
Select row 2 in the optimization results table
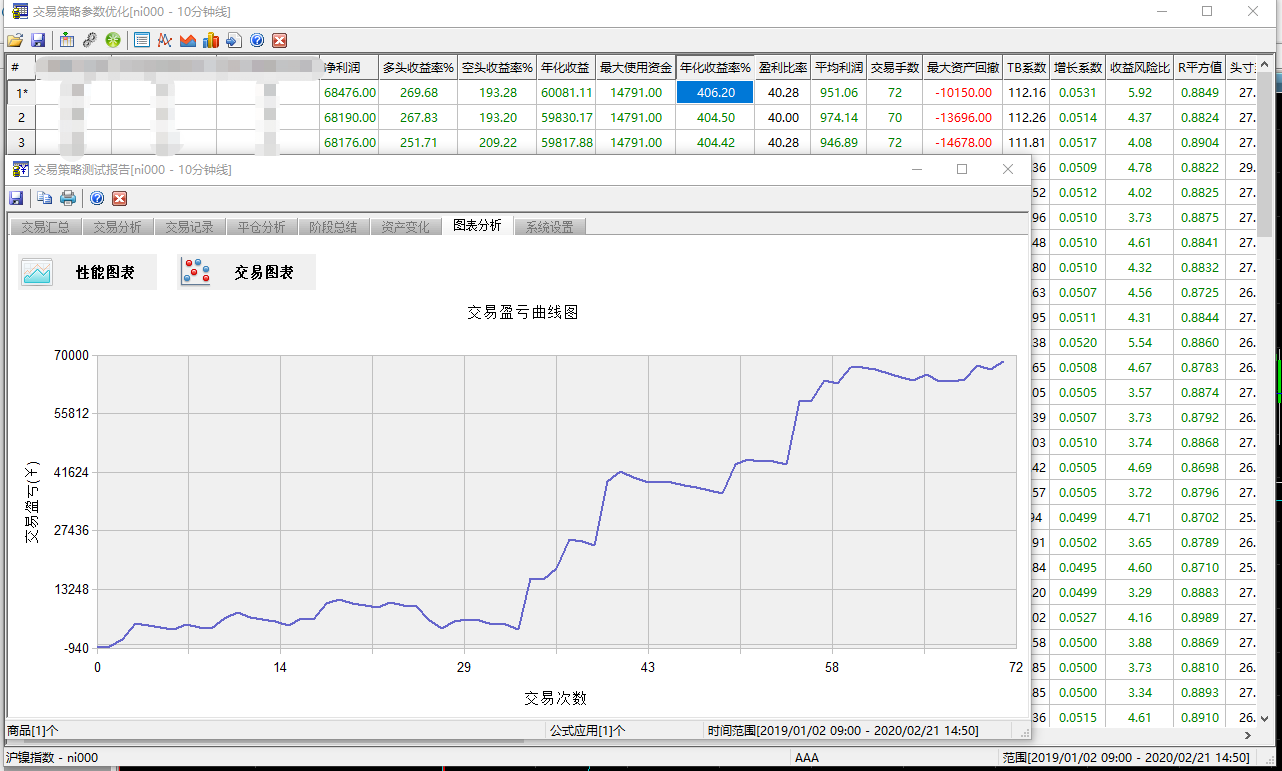(x=21, y=117)
